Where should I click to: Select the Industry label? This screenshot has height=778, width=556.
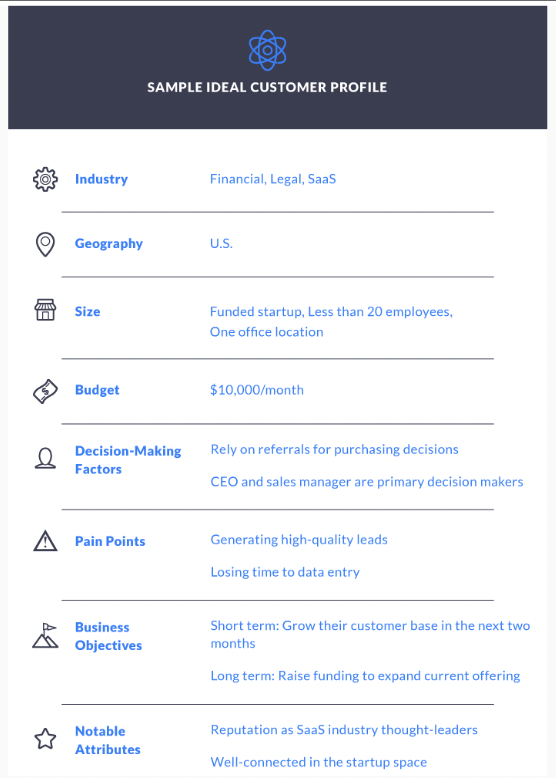(x=101, y=179)
